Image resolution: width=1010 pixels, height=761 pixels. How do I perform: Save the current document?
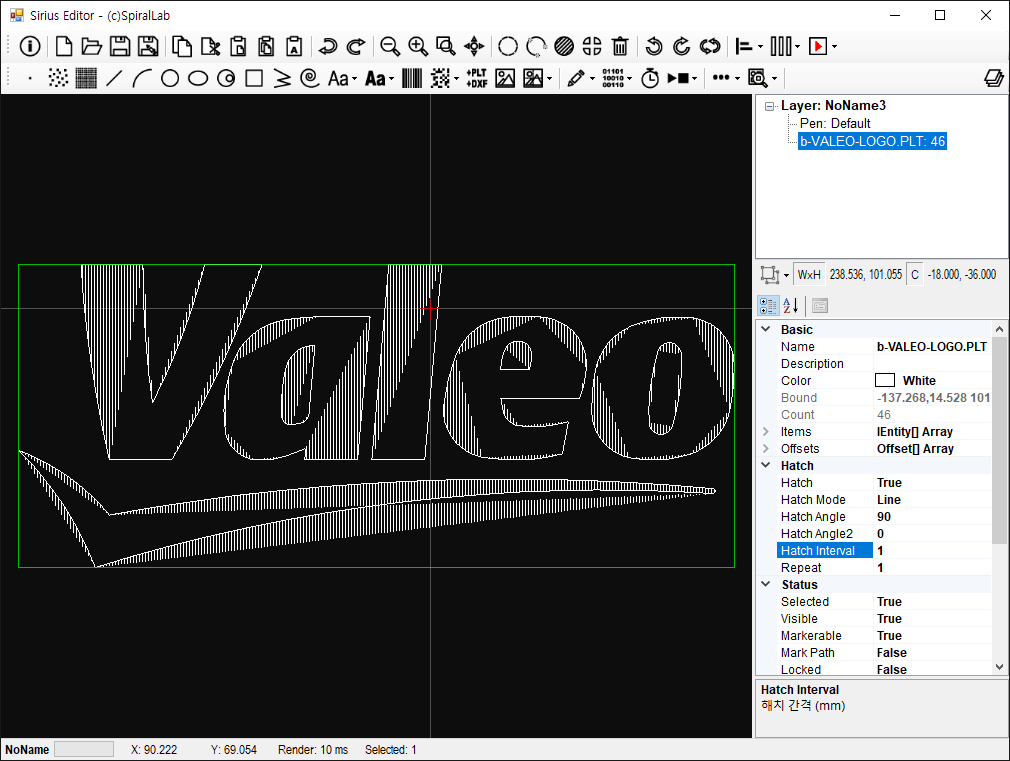[120, 46]
